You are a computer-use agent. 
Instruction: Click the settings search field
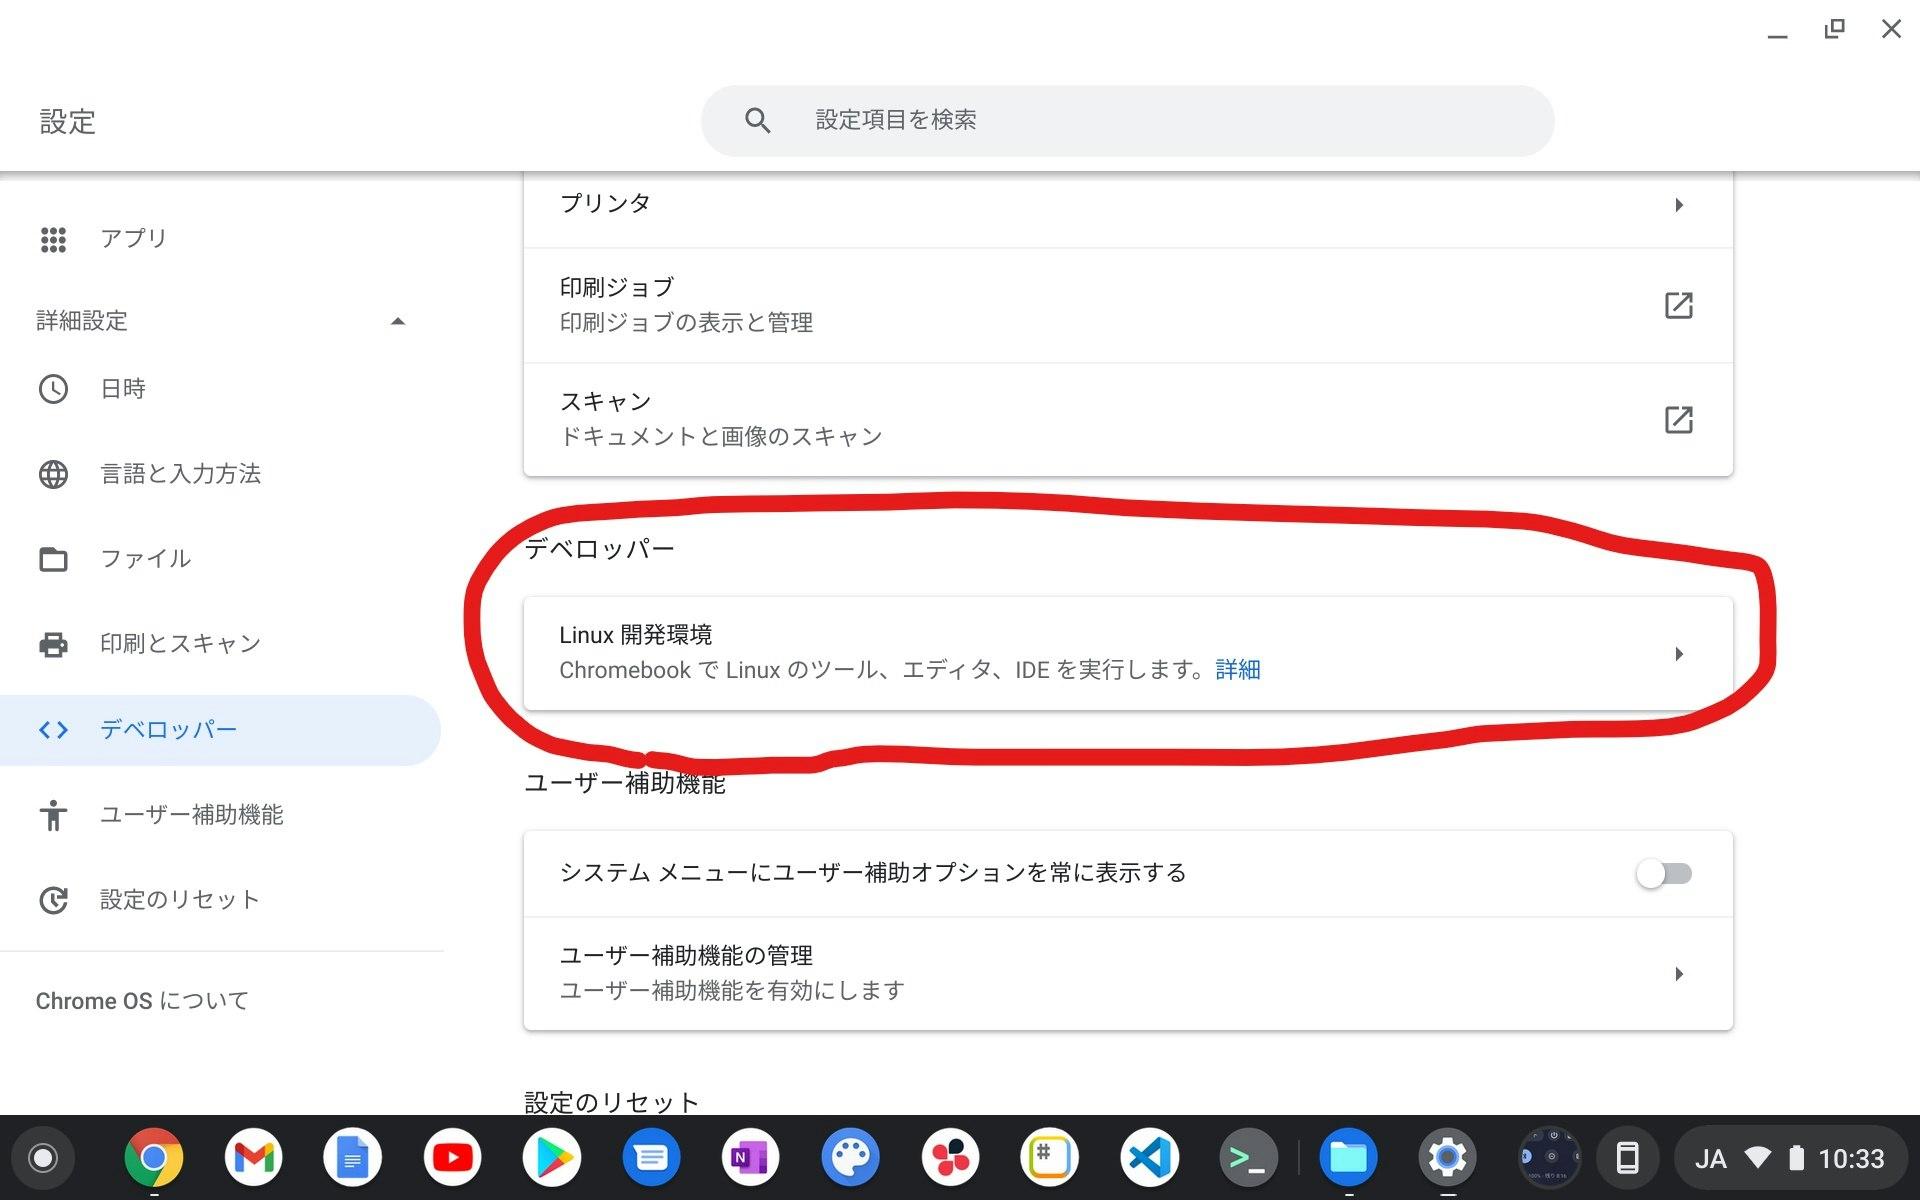[x=1126, y=120]
